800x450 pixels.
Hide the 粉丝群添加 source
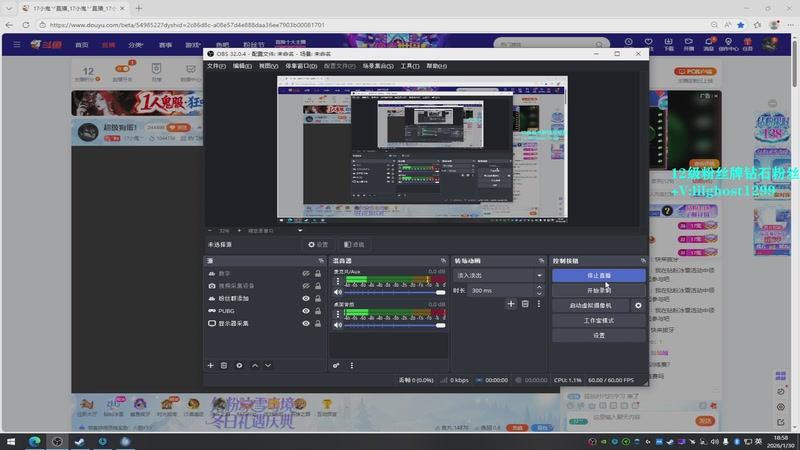(306, 298)
